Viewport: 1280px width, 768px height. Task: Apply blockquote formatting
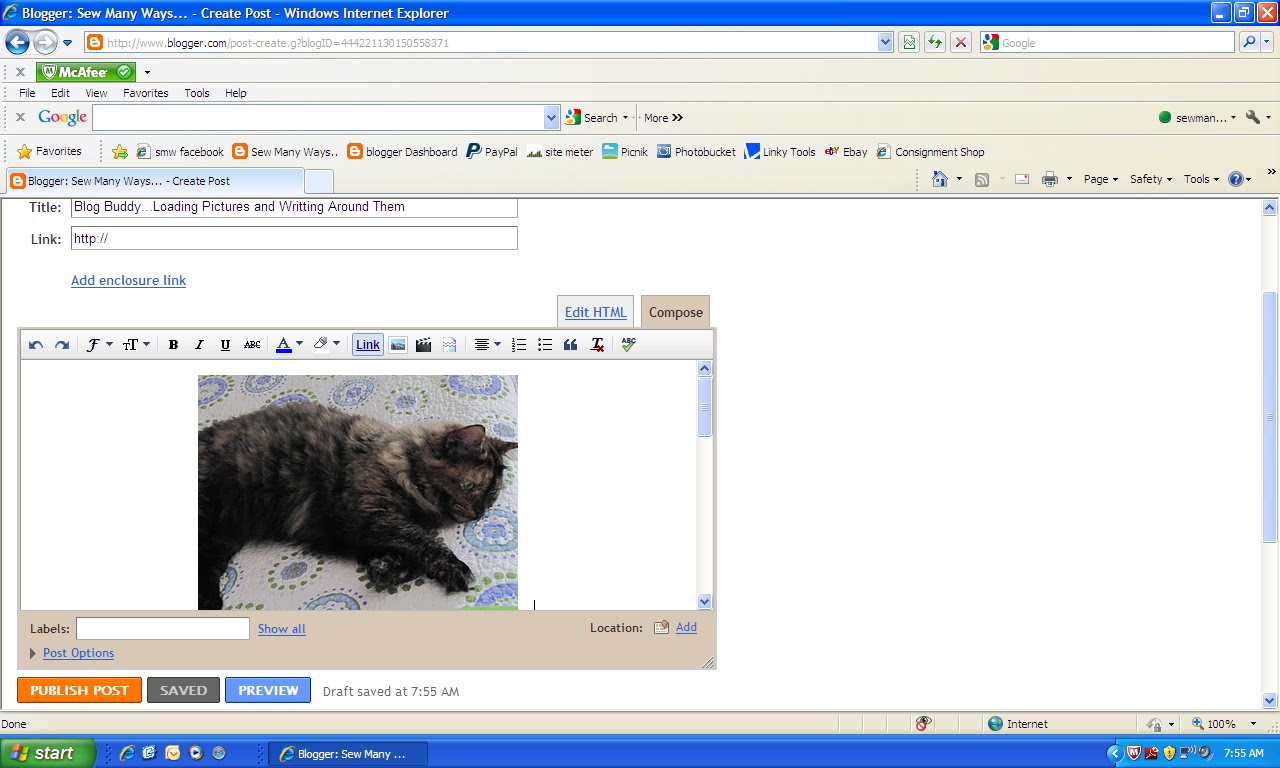pos(571,345)
